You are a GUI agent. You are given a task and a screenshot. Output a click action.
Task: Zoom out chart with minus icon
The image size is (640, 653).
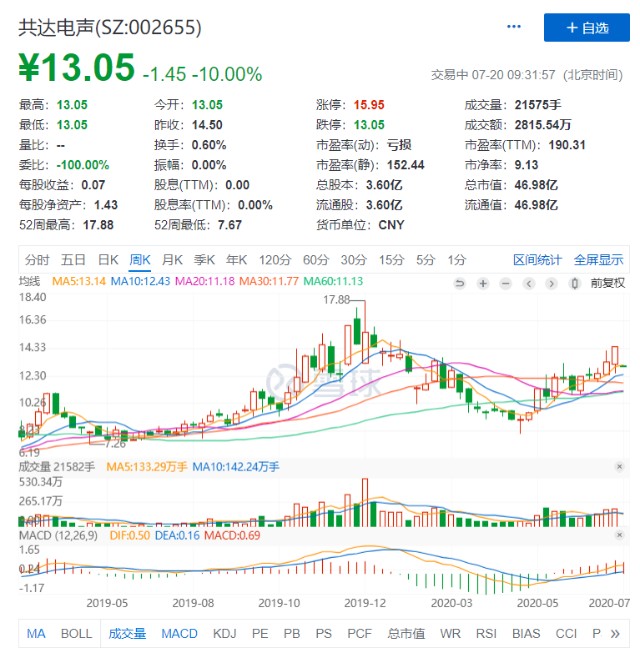(x=506, y=283)
